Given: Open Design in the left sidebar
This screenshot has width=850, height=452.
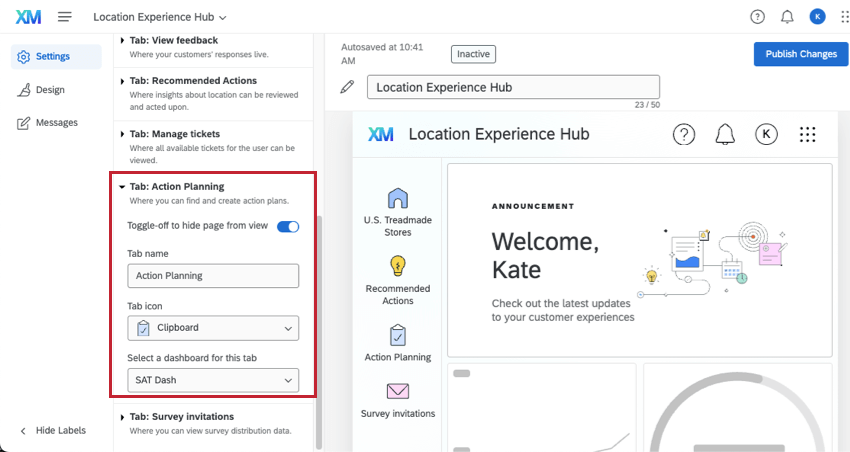Looking at the screenshot, I should click(41, 90).
